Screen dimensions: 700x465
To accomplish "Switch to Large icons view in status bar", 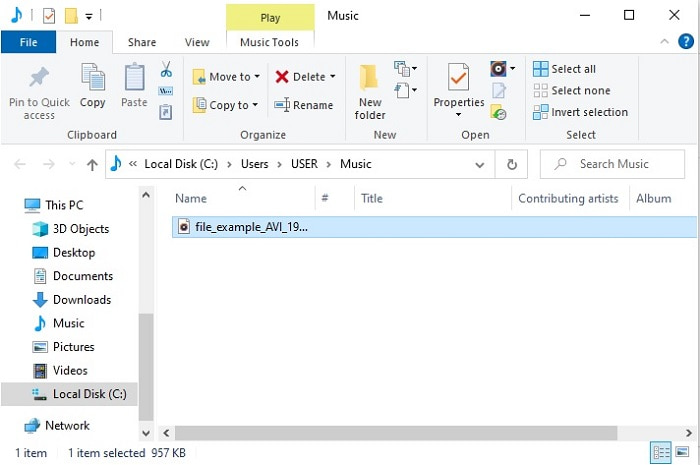I will [x=682, y=452].
